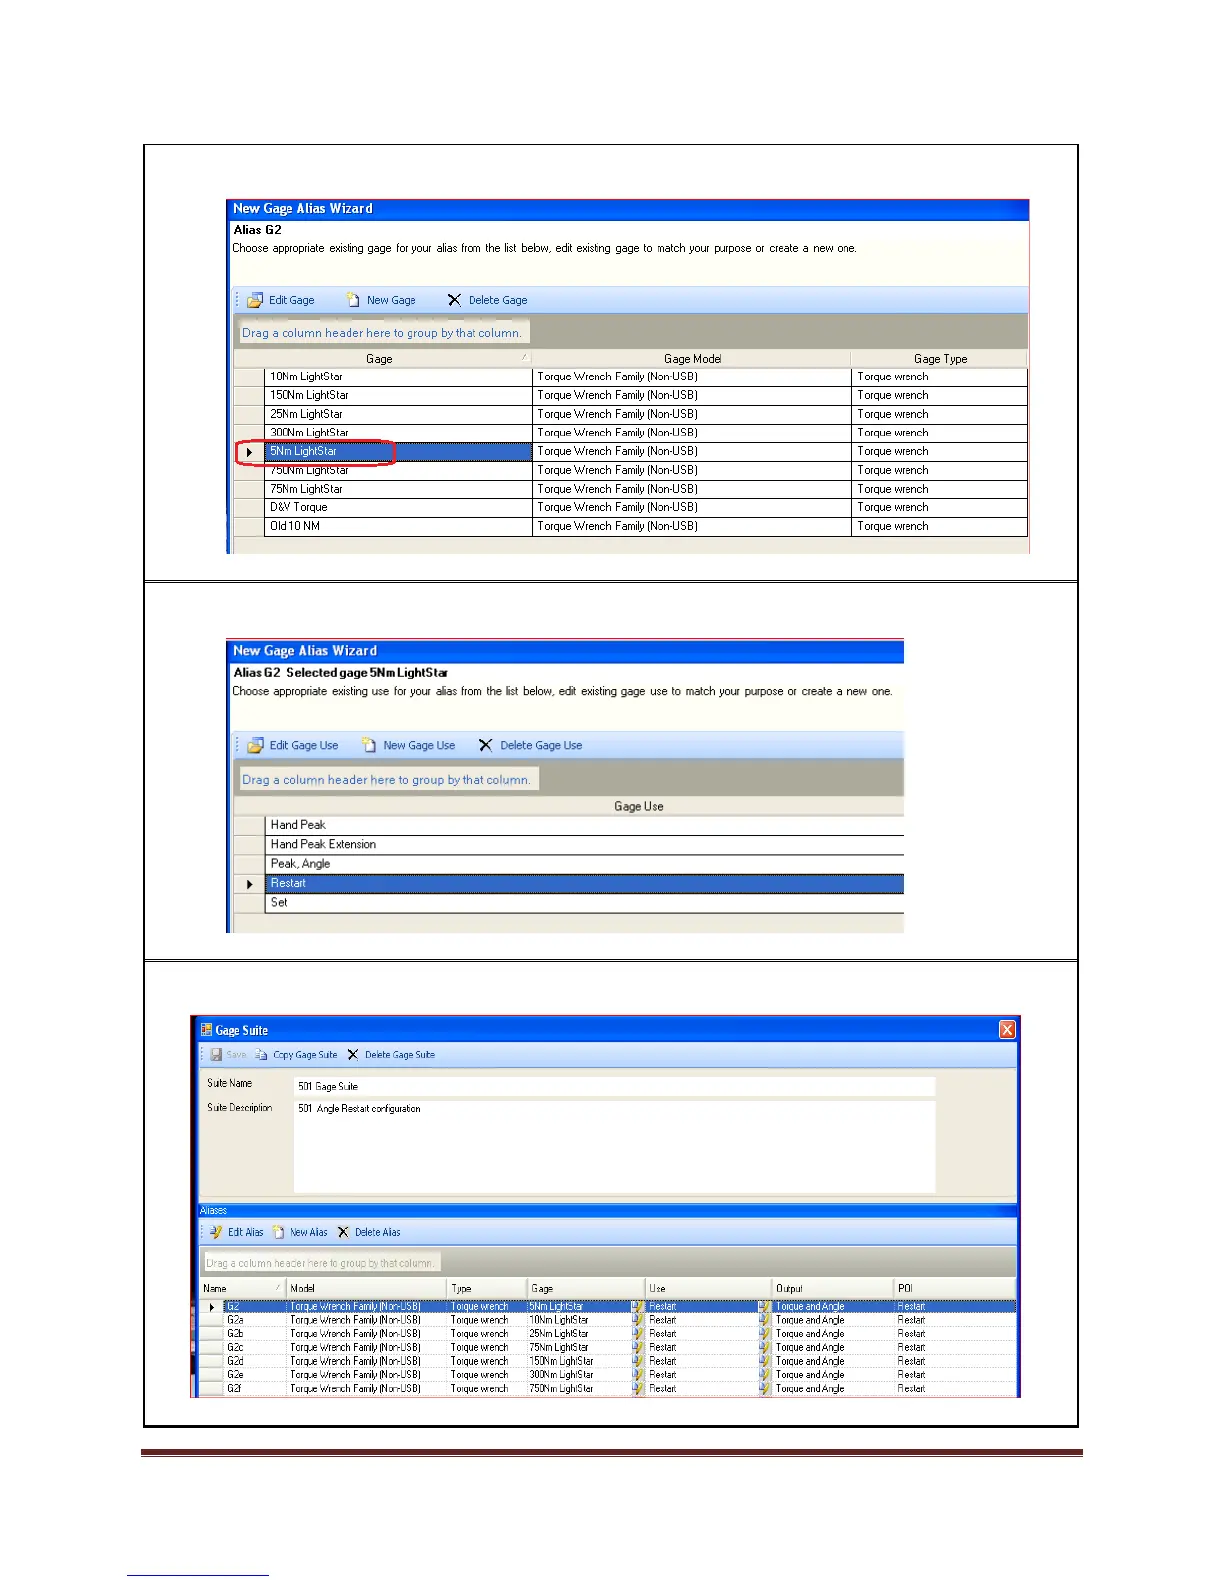Choose the Hand Peak Extension gage use
The image size is (1224, 1584).
click(584, 844)
